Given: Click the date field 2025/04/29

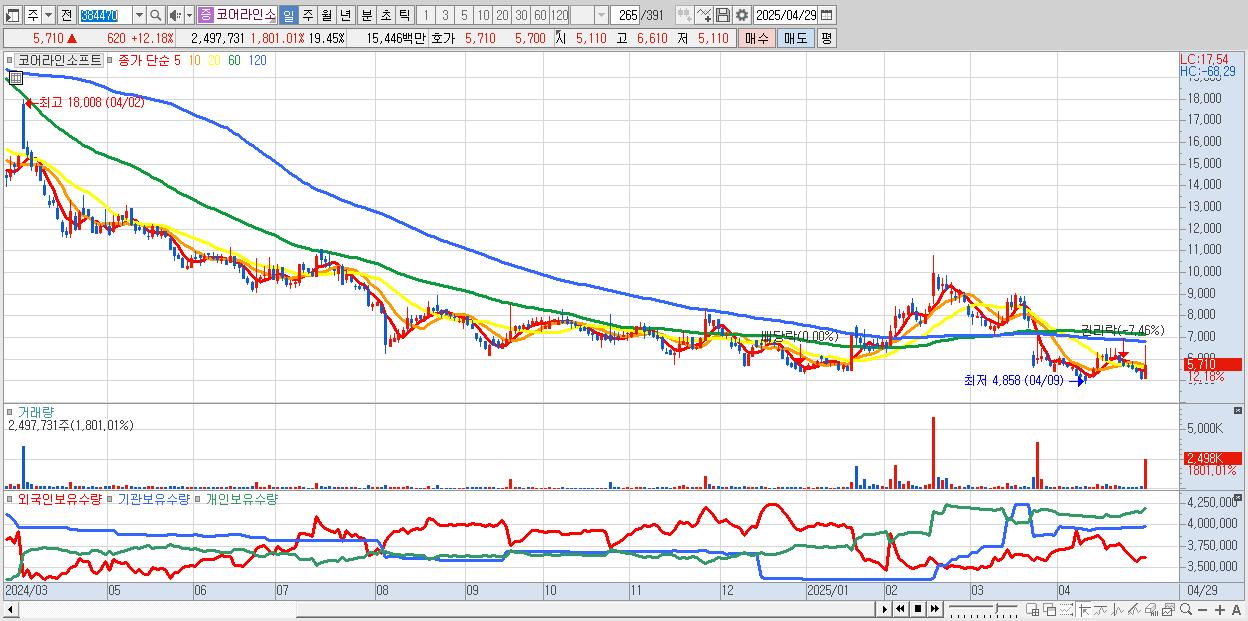Looking at the screenshot, I should [x=784, y=15].
